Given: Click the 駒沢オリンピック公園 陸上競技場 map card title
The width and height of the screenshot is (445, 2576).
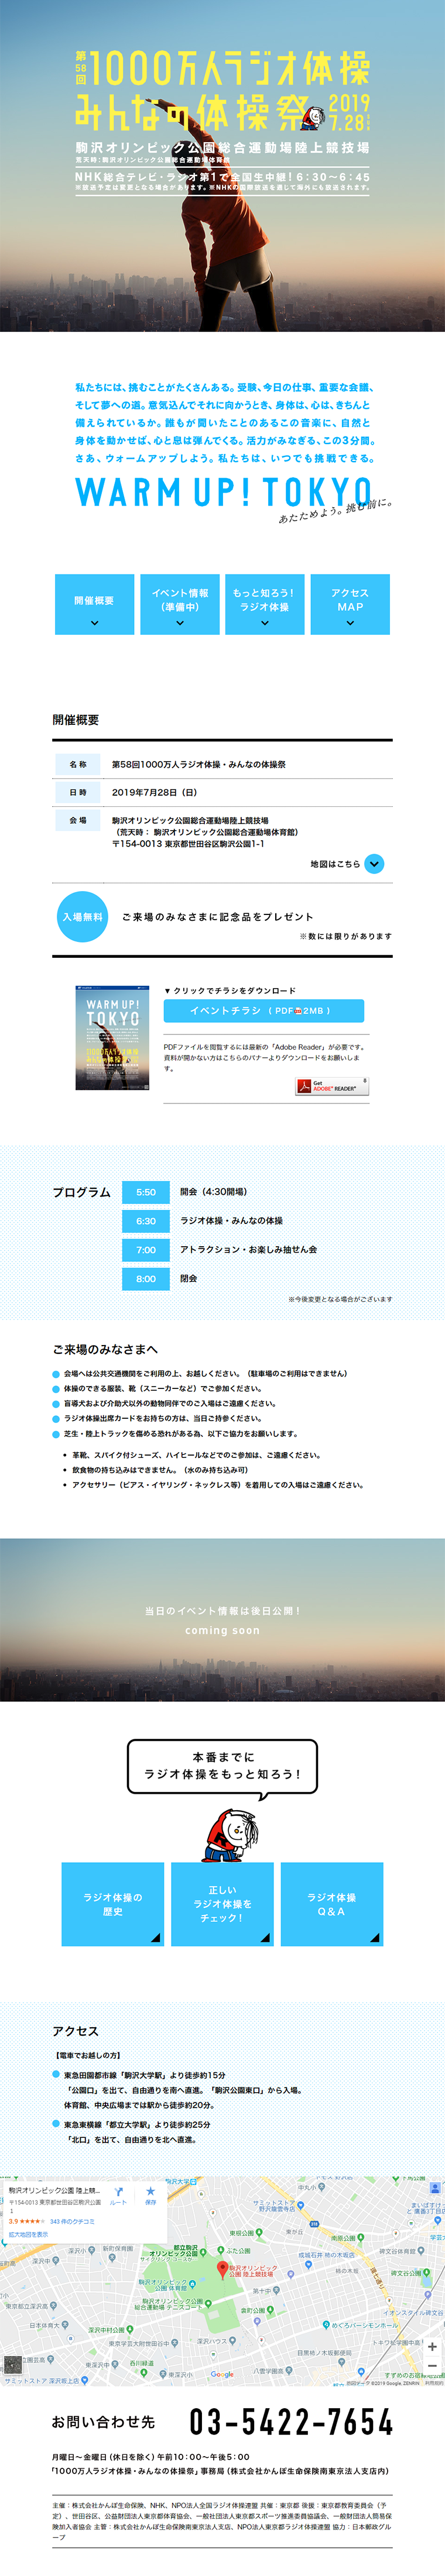Looking at the screenshot, I should (55, 2191).
